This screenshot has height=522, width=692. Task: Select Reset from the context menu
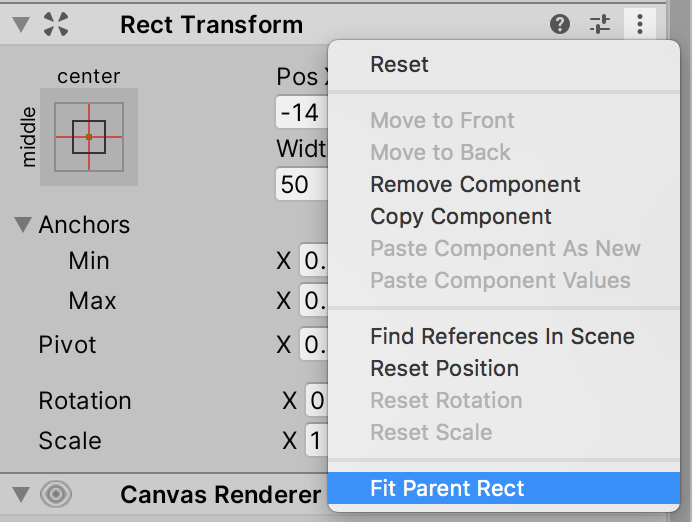coord(399,65)
